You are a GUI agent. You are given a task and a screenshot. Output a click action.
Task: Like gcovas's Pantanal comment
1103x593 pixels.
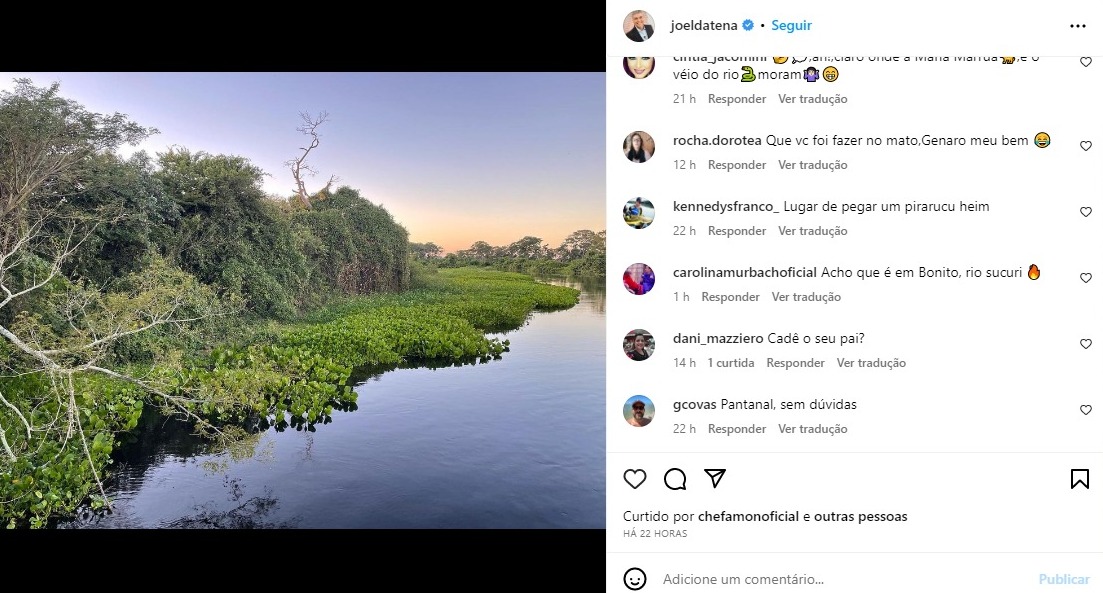click(1086, 410)
